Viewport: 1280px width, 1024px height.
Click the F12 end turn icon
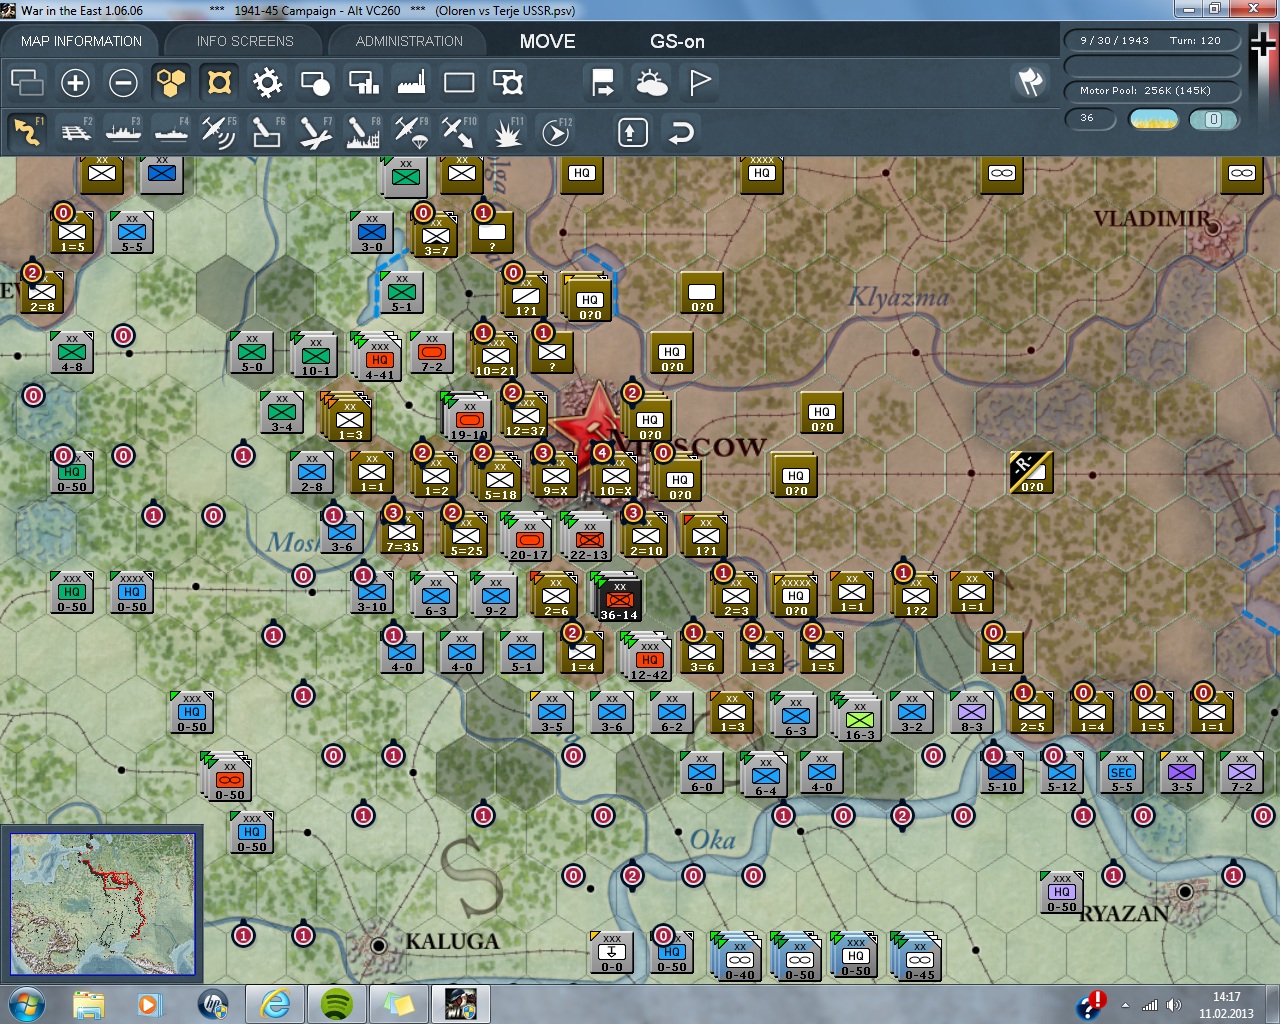tap(555, 132)
